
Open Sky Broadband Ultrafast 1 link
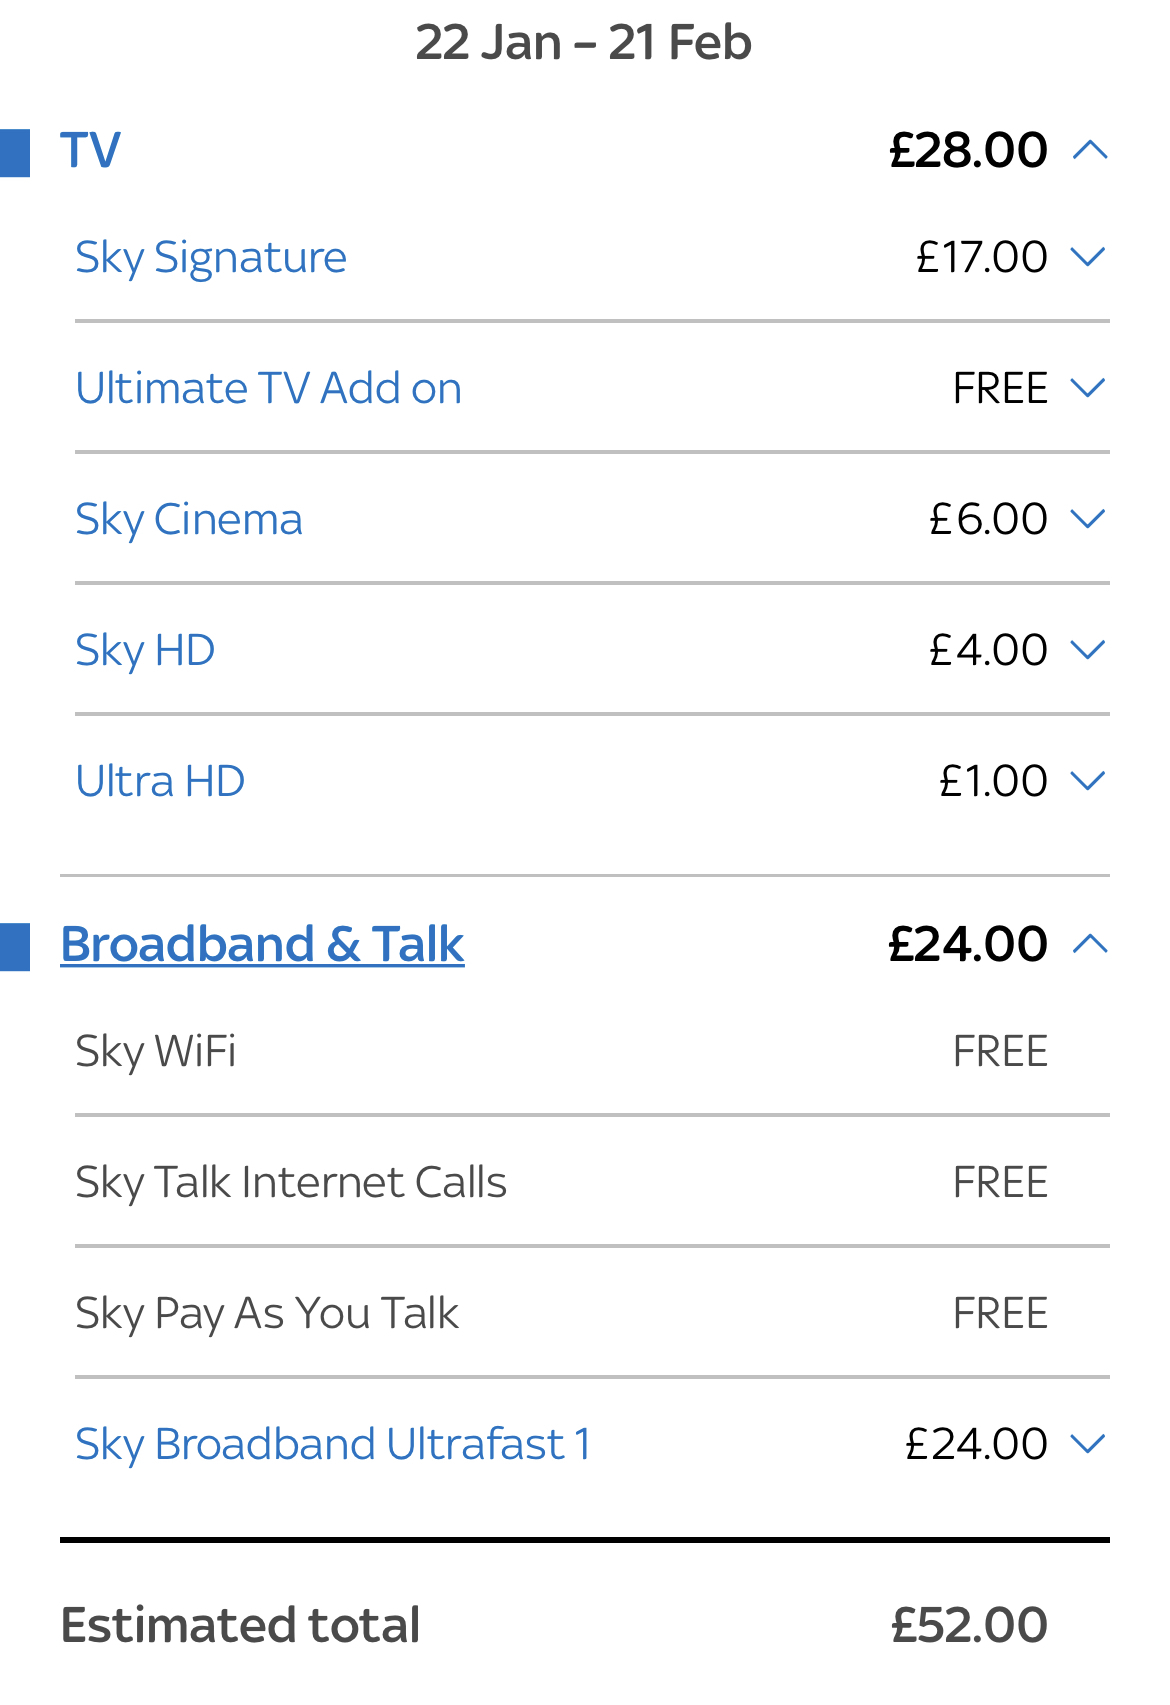(333, 1445)
